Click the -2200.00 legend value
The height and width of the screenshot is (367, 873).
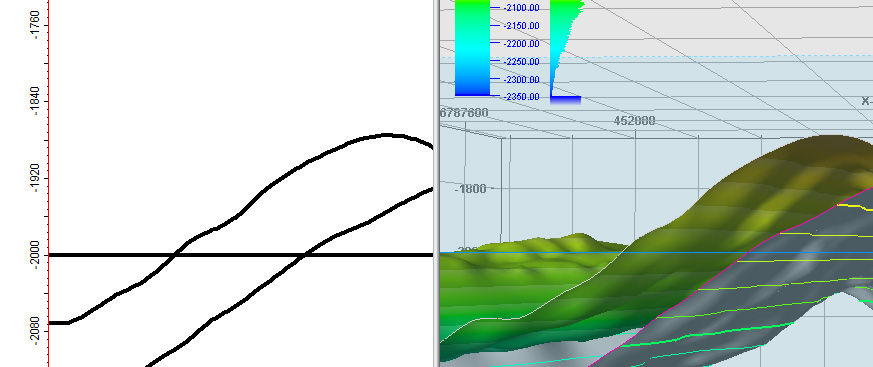521,43
